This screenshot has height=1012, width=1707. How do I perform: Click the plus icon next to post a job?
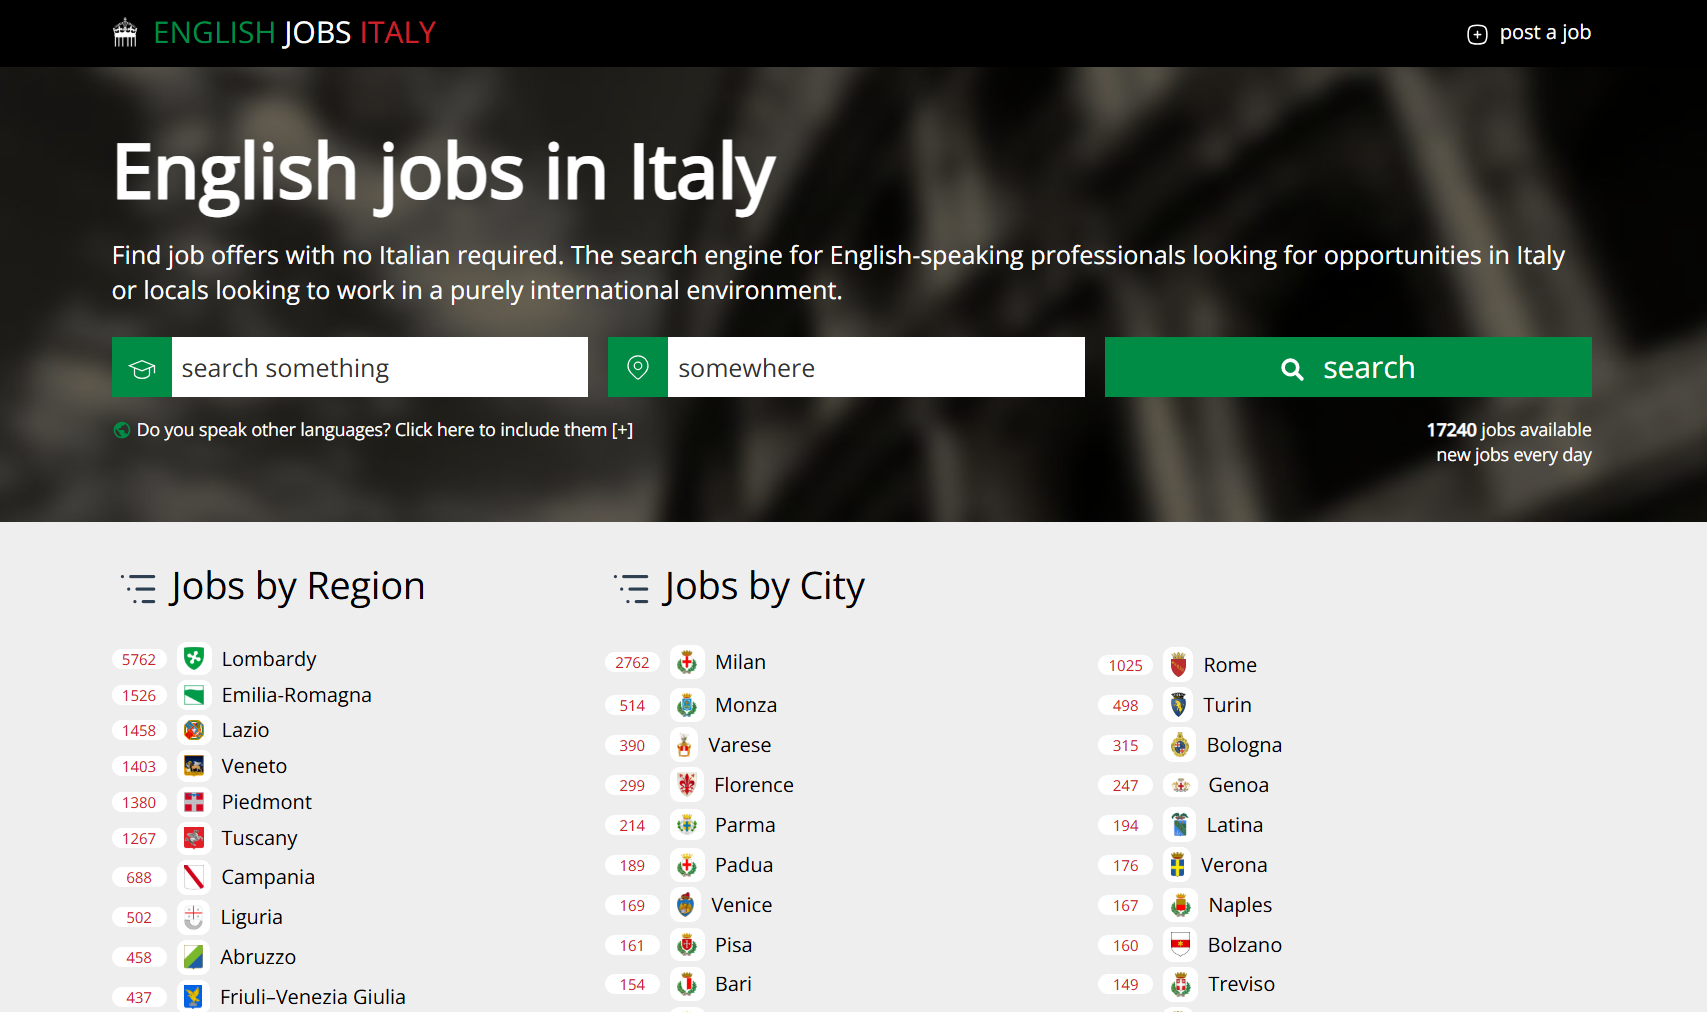1477,33
